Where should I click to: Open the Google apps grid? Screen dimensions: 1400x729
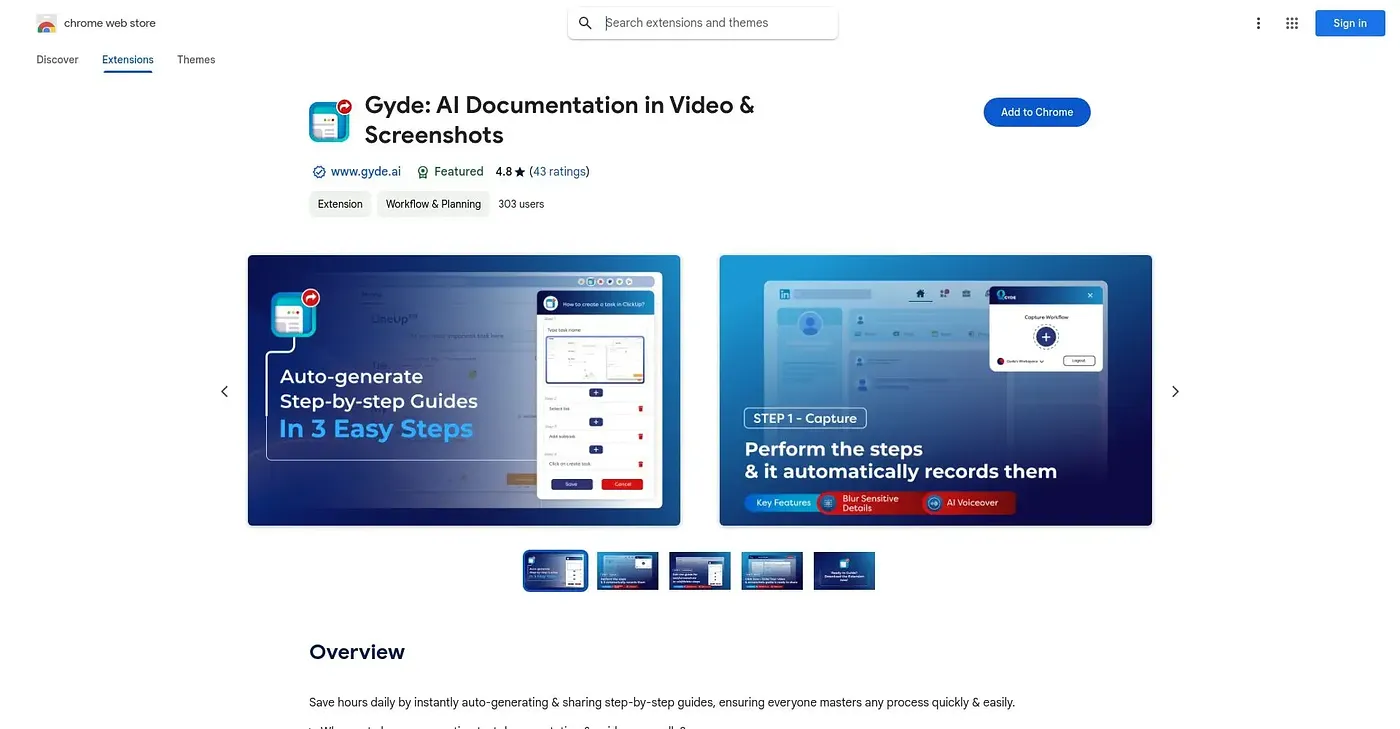pyautogui.click(x=1292, y=23)
